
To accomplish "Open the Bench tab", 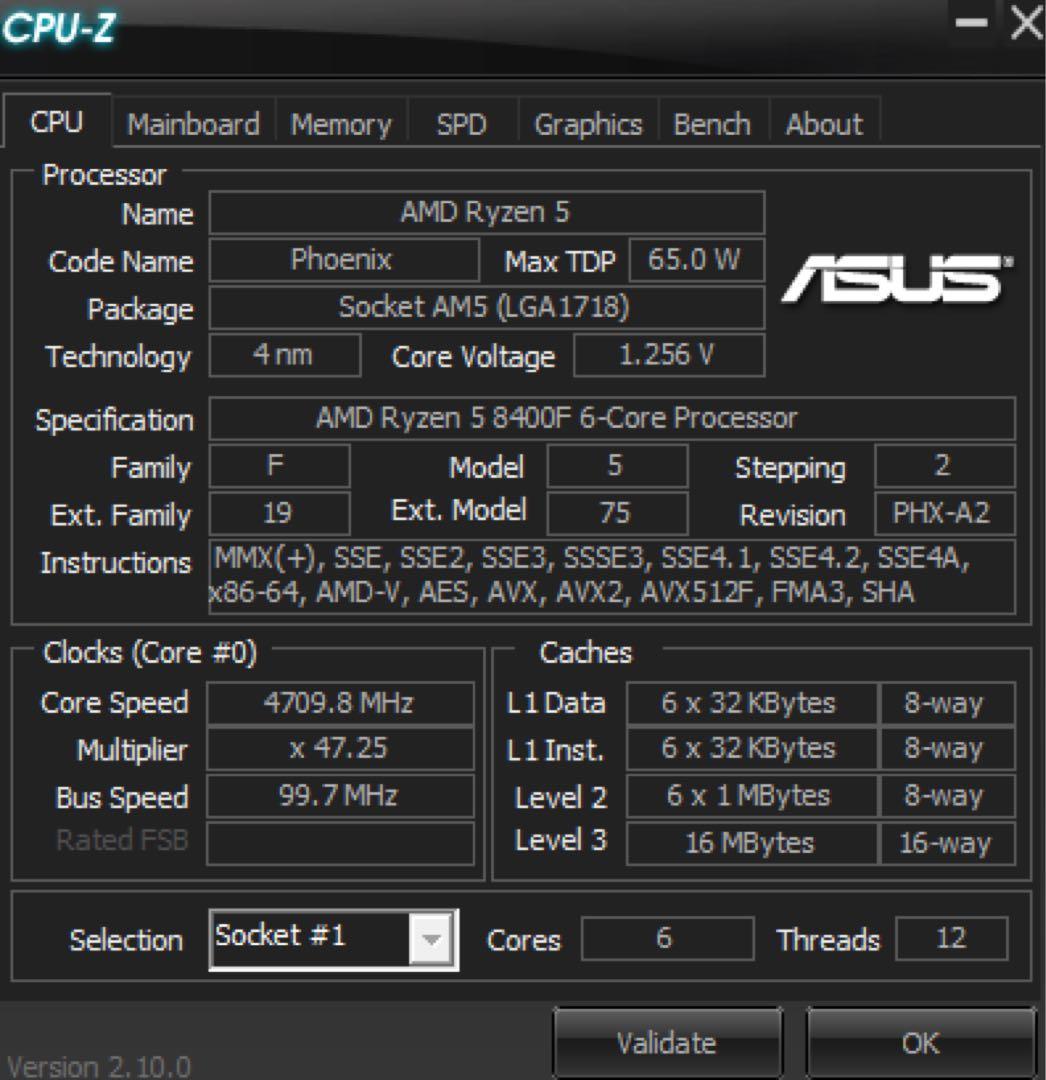I will tap(713, 124).
